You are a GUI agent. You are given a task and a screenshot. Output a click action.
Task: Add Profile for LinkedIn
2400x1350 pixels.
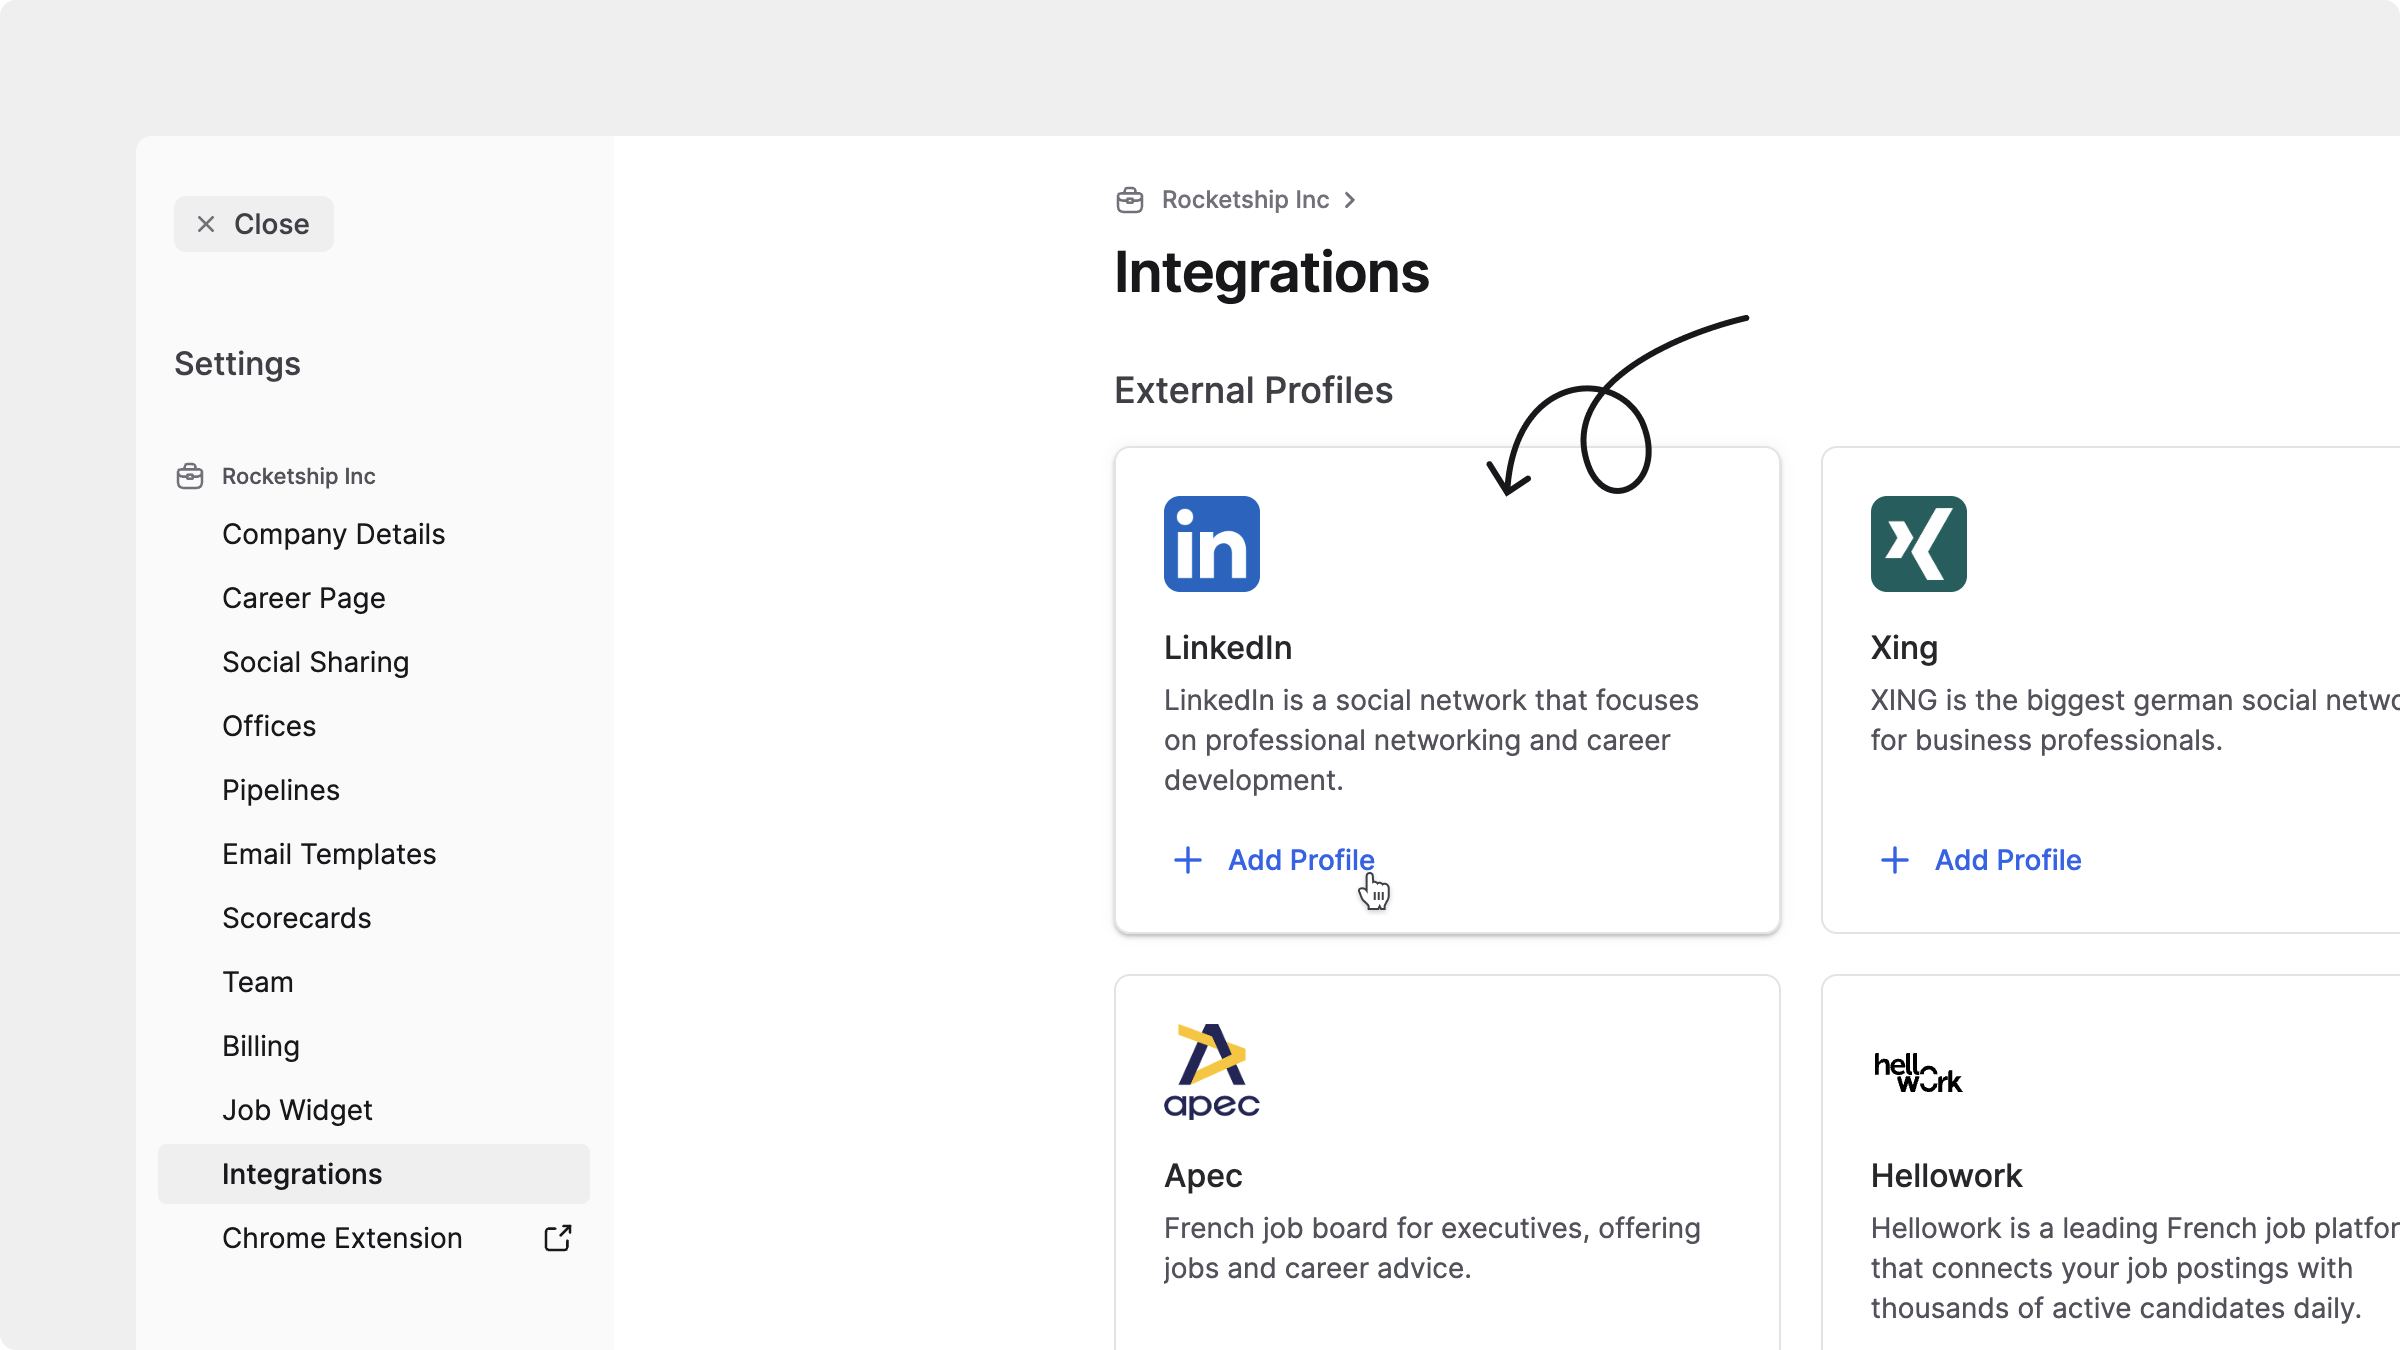coord(1301,860)
